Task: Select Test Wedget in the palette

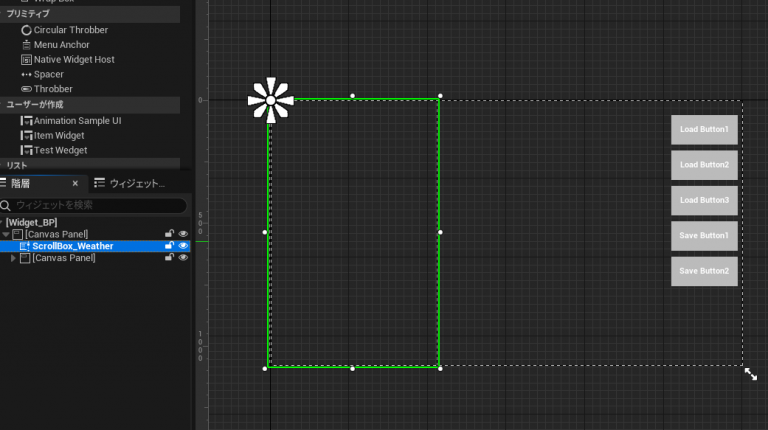Action: coord(60,151)
